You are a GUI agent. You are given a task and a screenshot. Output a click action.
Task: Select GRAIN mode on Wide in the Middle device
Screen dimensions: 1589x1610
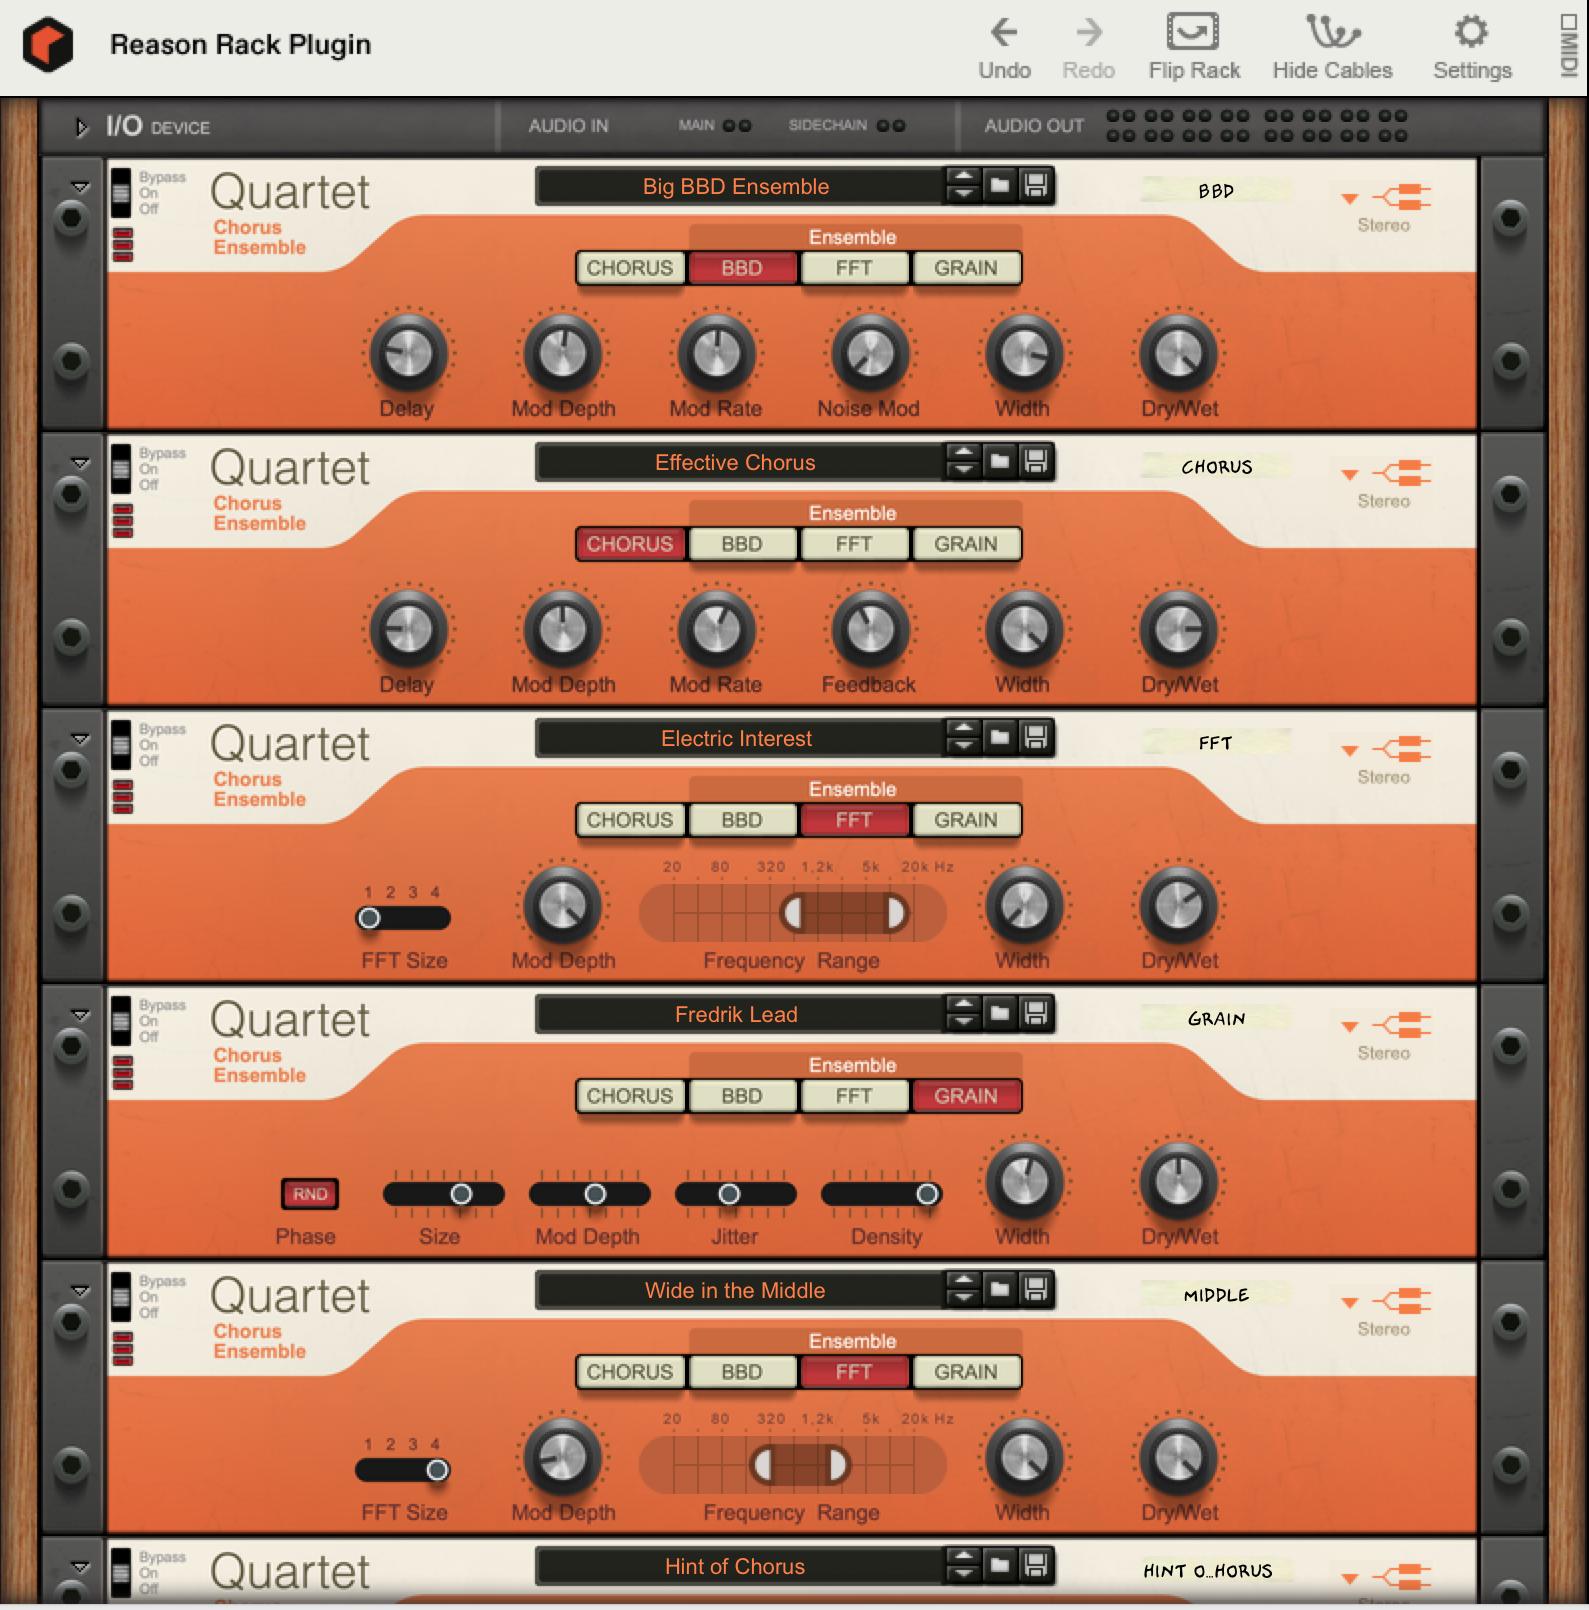[x=966, y=1372]
